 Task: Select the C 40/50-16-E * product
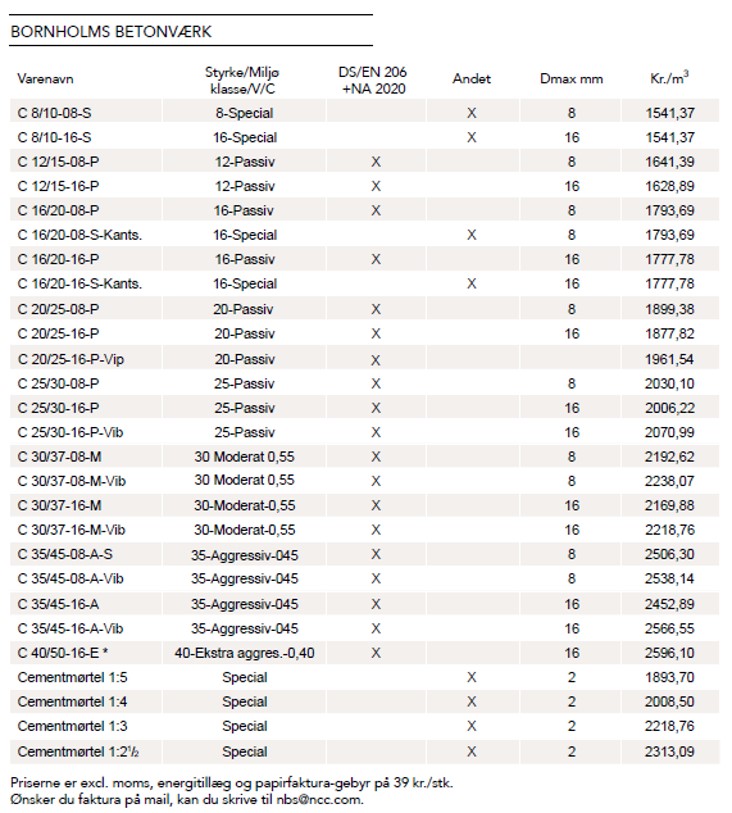(63, 653)
